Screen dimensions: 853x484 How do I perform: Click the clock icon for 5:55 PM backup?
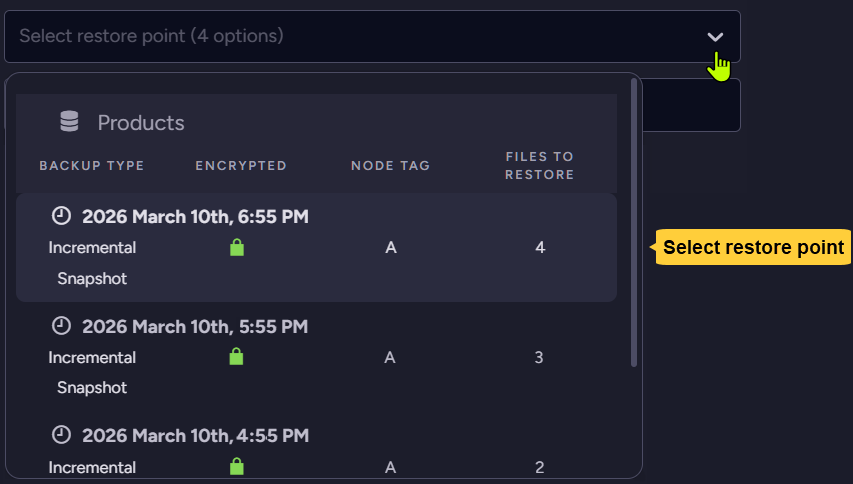[62, 326]
